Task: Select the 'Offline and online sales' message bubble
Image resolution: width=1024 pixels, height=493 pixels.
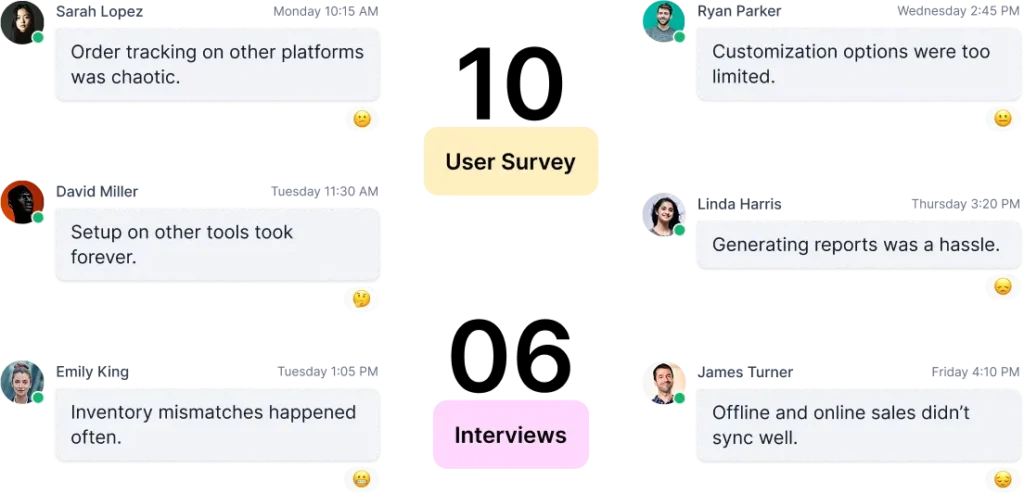Action: [858, 424]
